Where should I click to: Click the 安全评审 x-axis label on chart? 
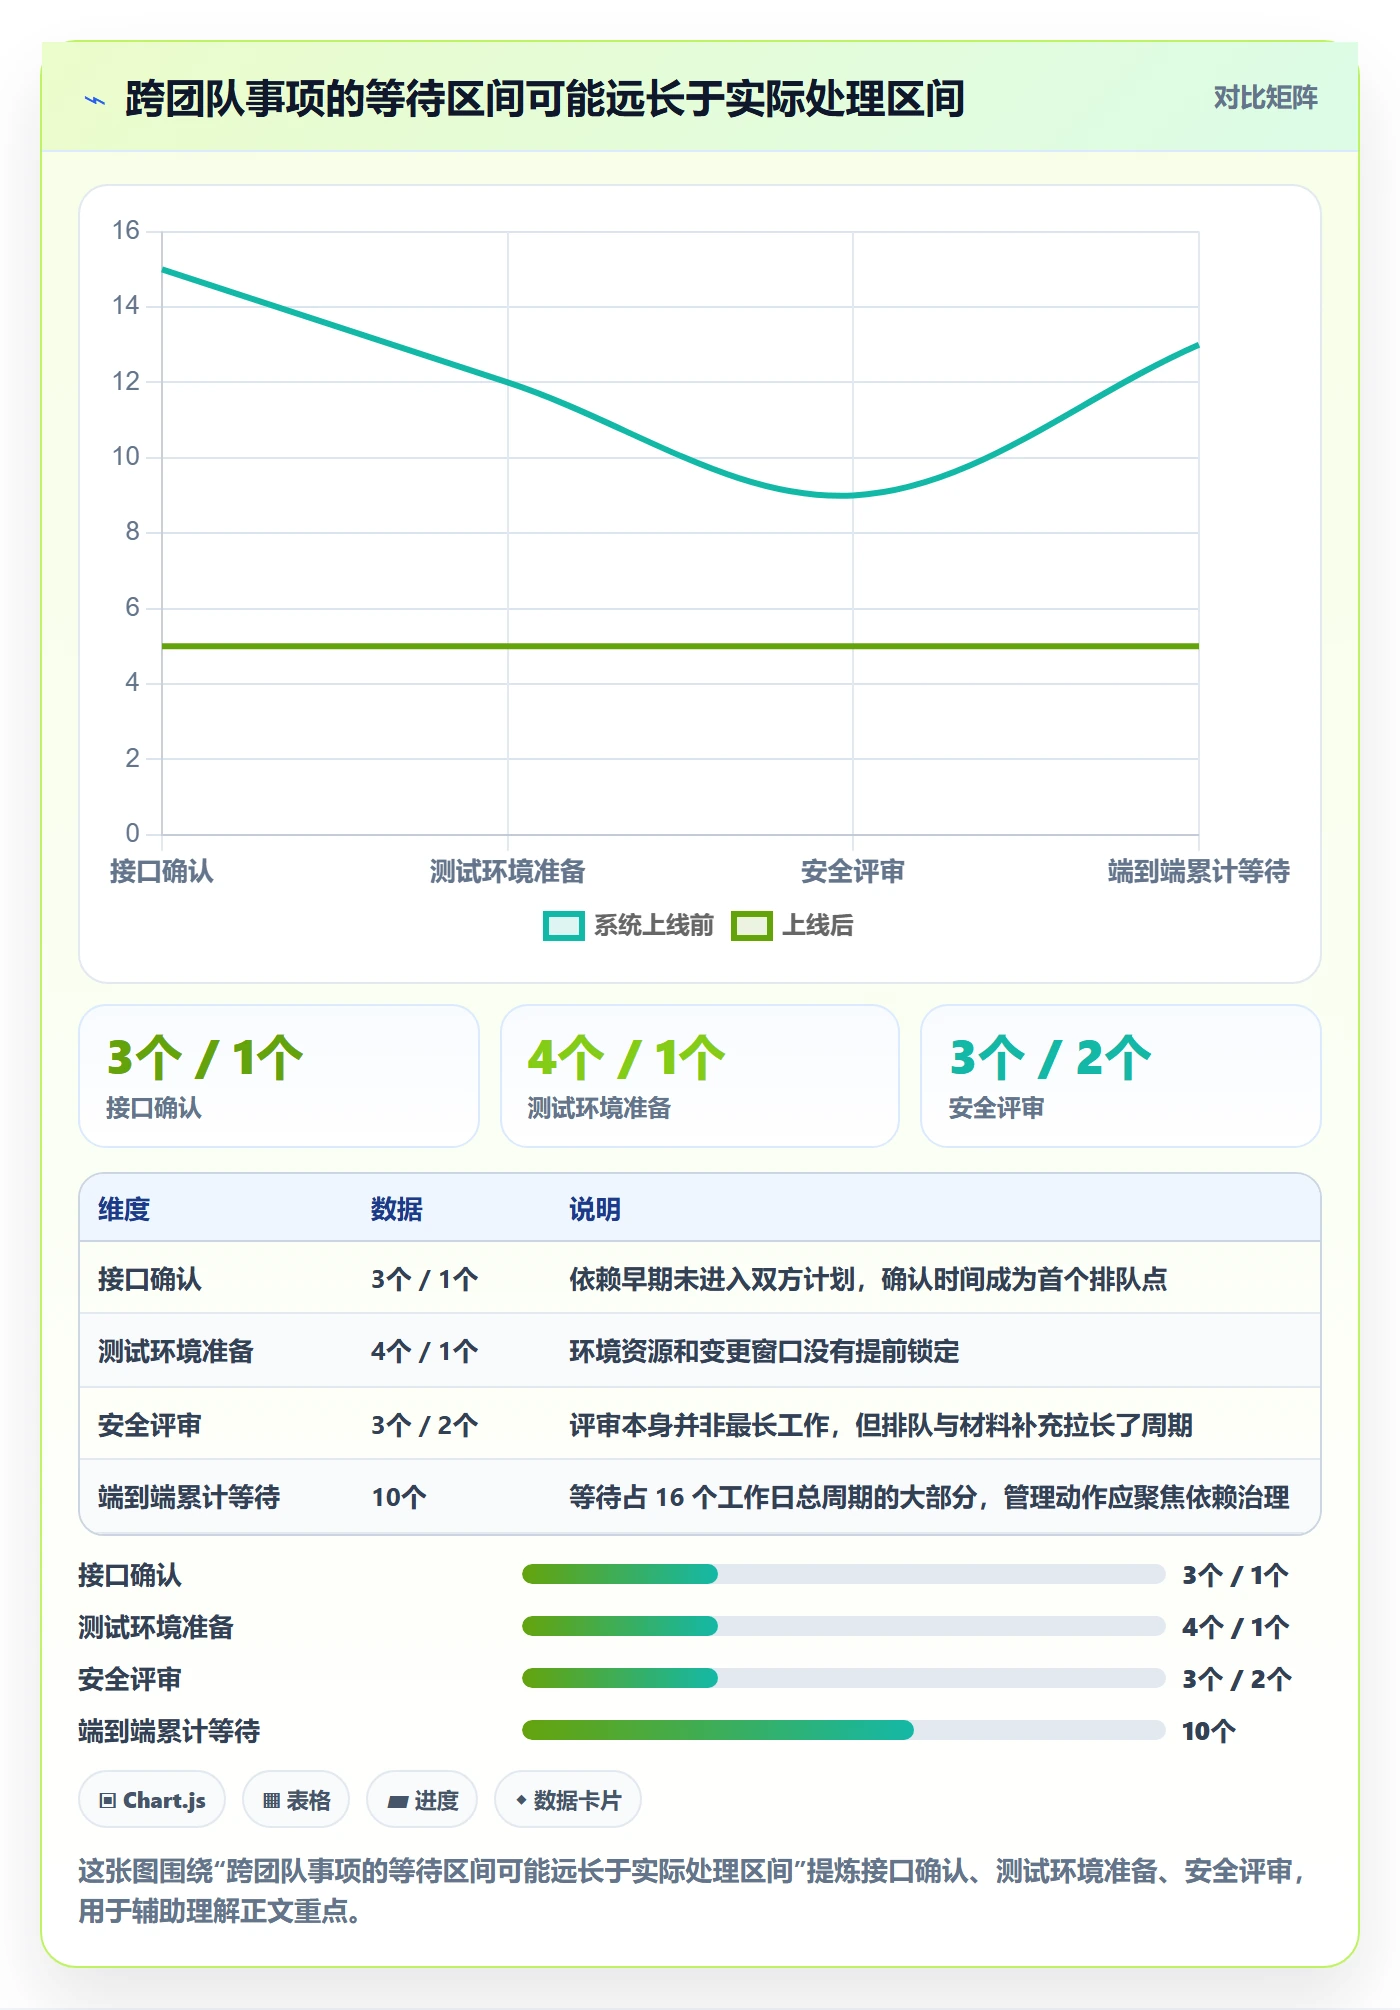[853, 871]
